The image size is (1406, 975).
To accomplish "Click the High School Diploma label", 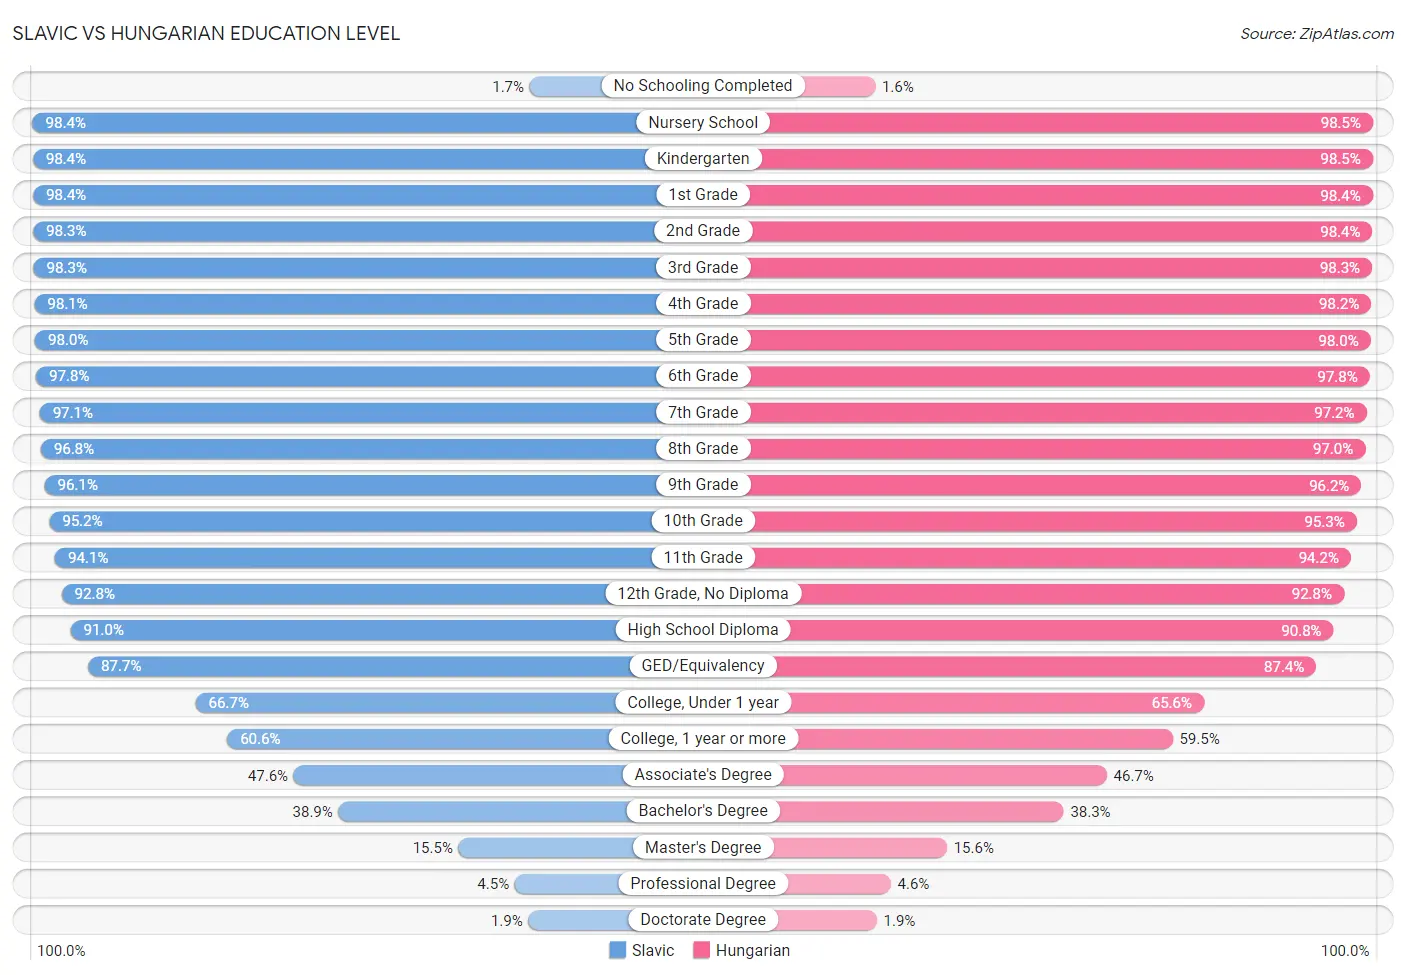I will point(703,629).
